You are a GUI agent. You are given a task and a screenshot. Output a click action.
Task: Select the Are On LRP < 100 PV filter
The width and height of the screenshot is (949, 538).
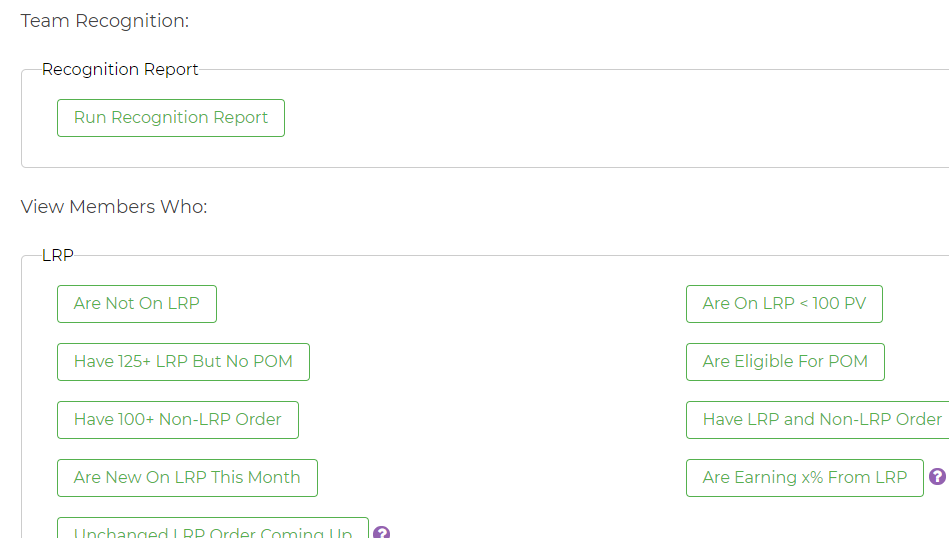pos(784,304)
